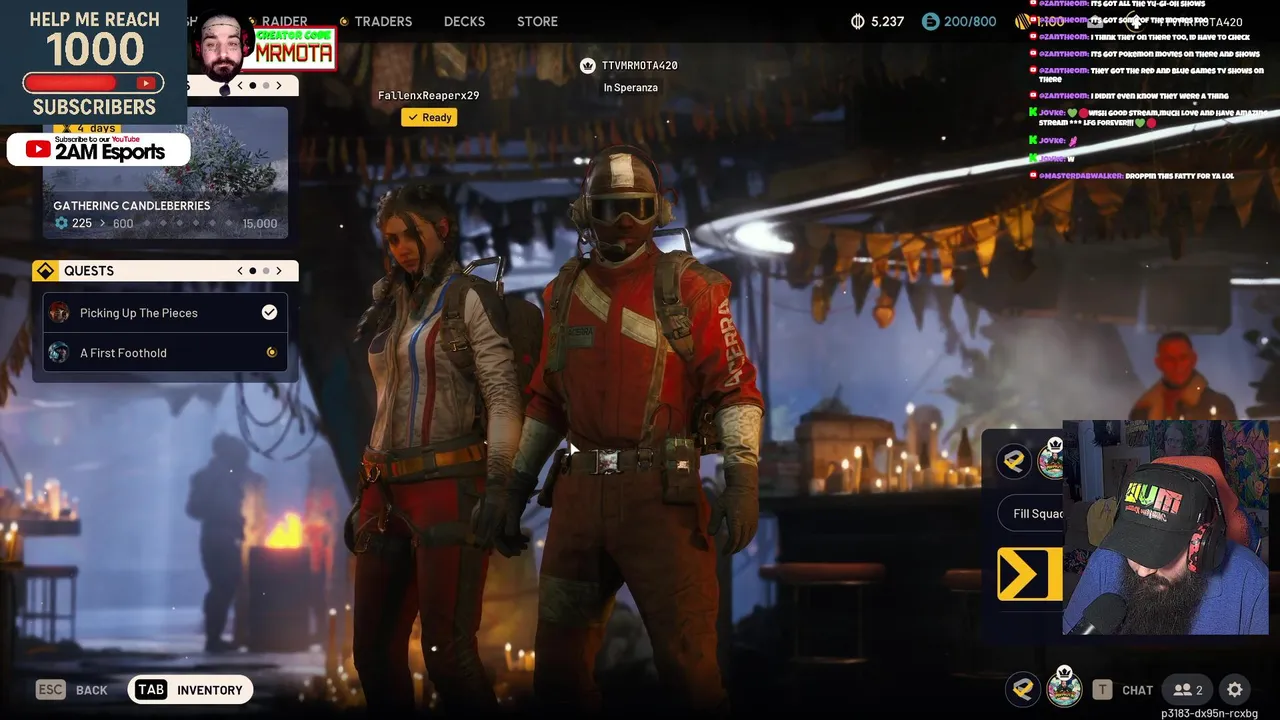Open INVENTORY with the TAB prompt
The height and width of the screenshot is (720, 1280).
tap(190, 690)
